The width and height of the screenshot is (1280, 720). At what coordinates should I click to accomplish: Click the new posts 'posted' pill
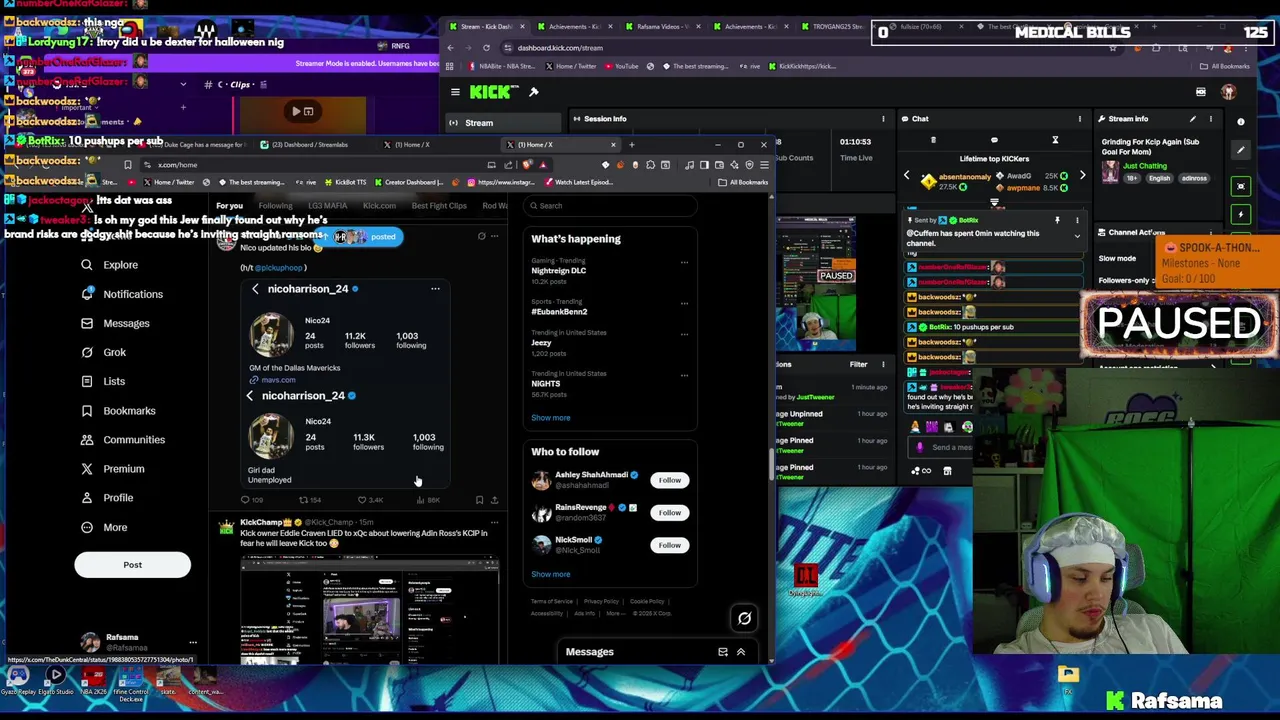pos(360,237)
